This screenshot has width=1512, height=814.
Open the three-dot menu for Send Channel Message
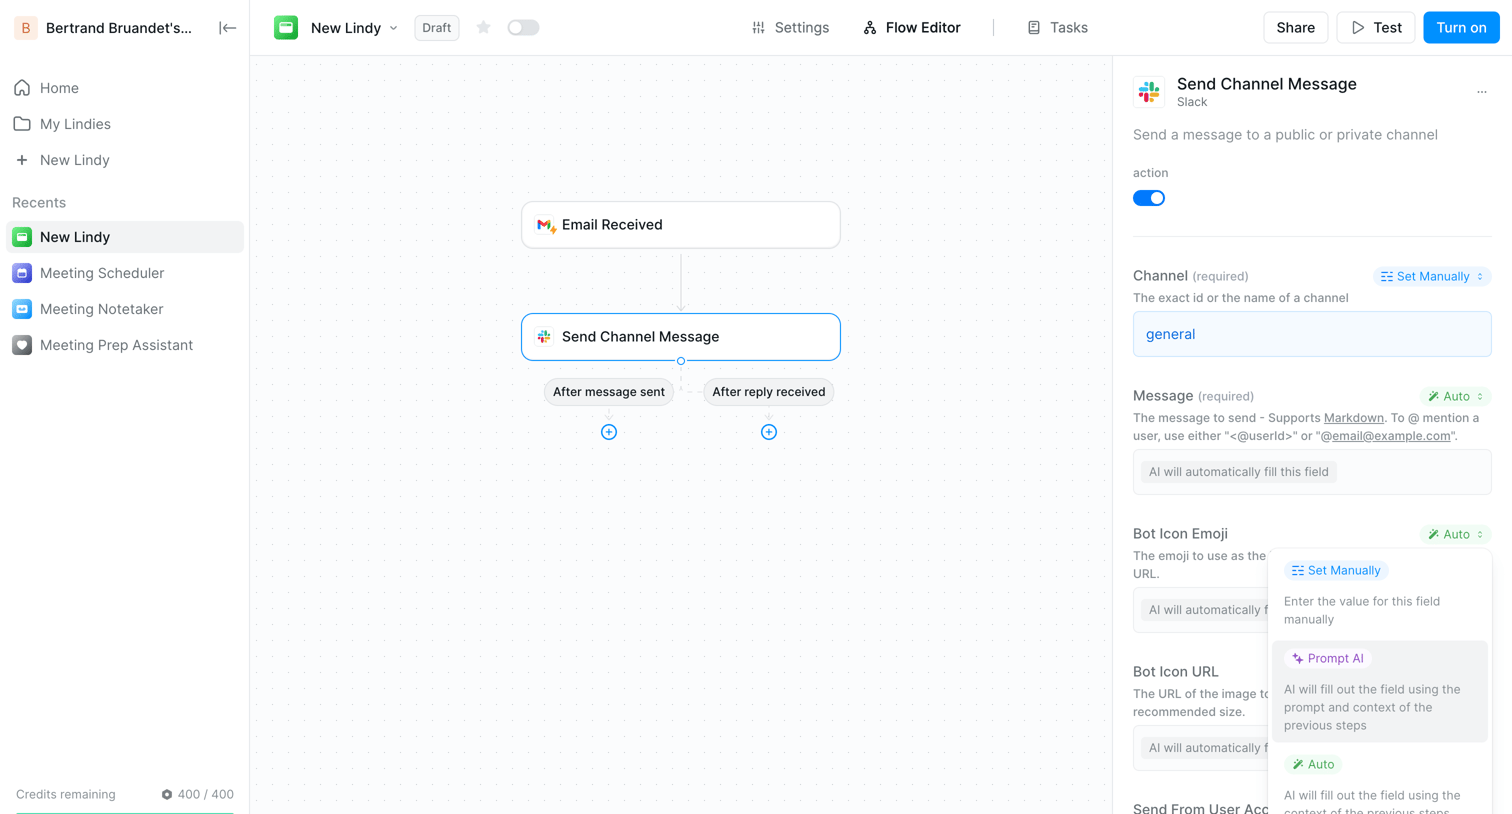pyautogui.click(x=1482, y=92)
